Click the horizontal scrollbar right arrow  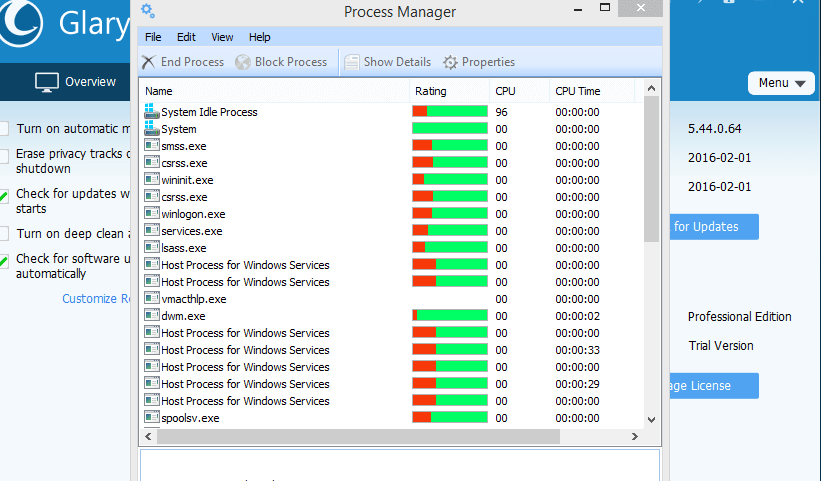635,437
